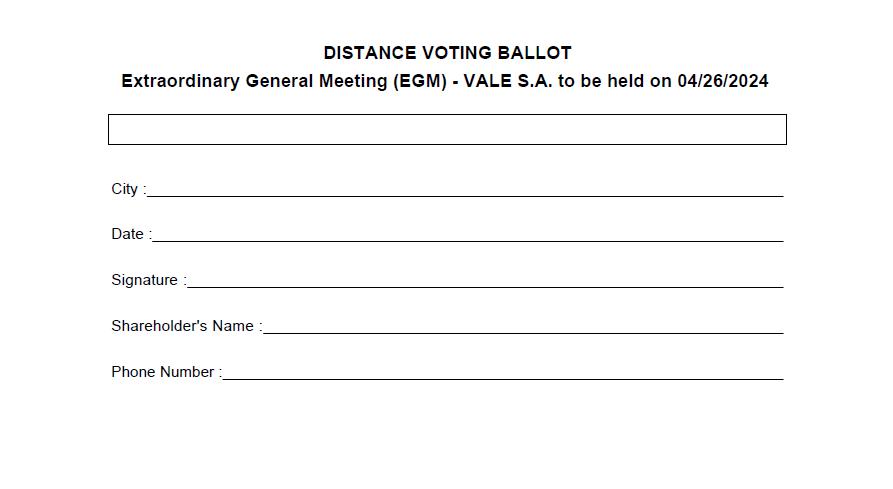
Task: Click the meeting date "04/26/2024"
Action: pos(723,82)
